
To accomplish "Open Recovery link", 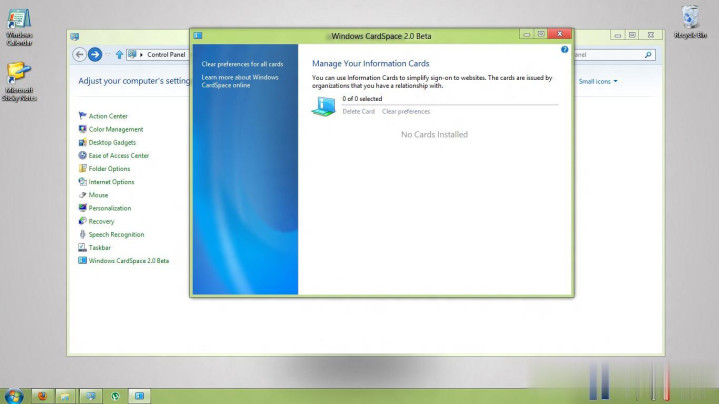I will (x=101, y=221).
